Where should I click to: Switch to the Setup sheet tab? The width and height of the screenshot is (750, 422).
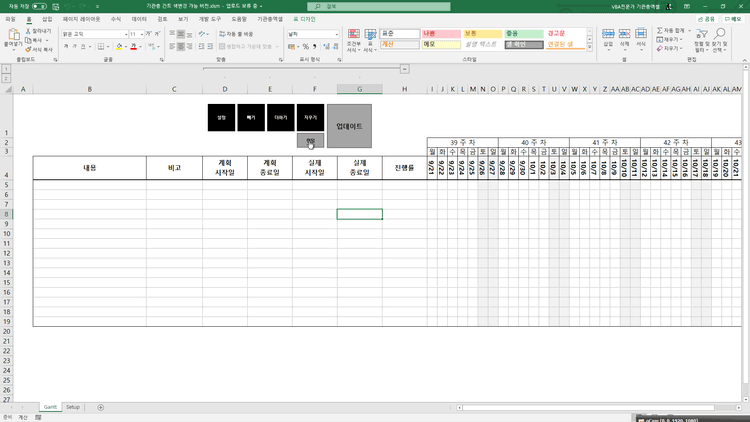pyautogui.click(x=73, y=407)
